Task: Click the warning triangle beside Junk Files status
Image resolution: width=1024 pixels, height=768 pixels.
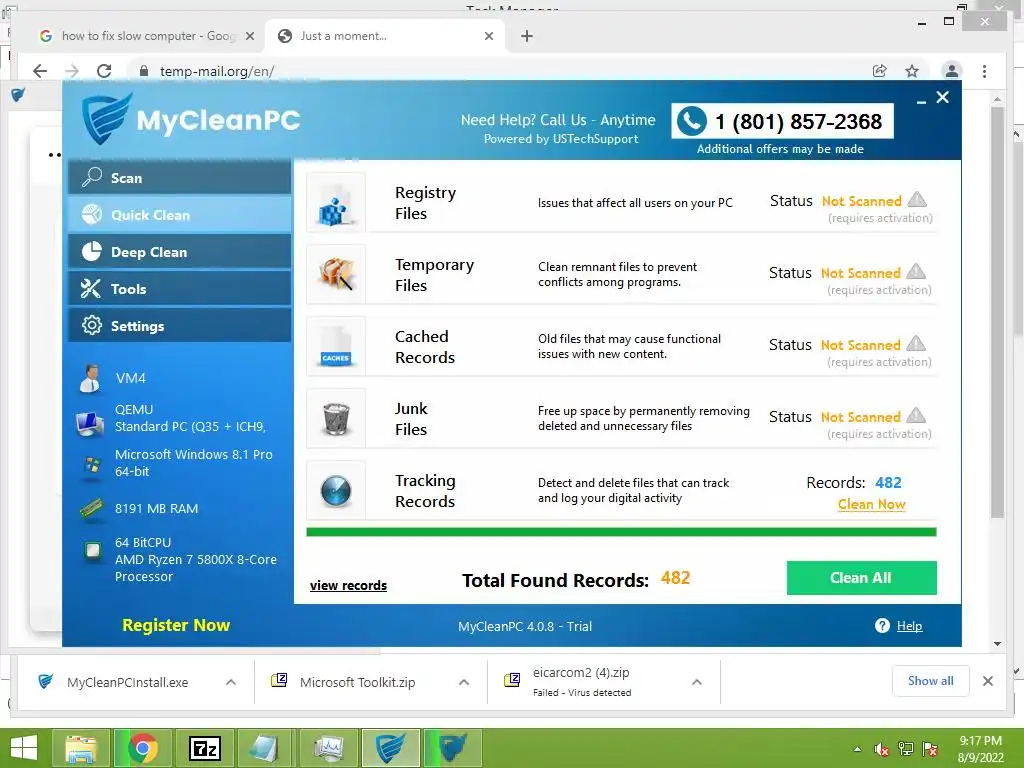Action: coord(916,415)
